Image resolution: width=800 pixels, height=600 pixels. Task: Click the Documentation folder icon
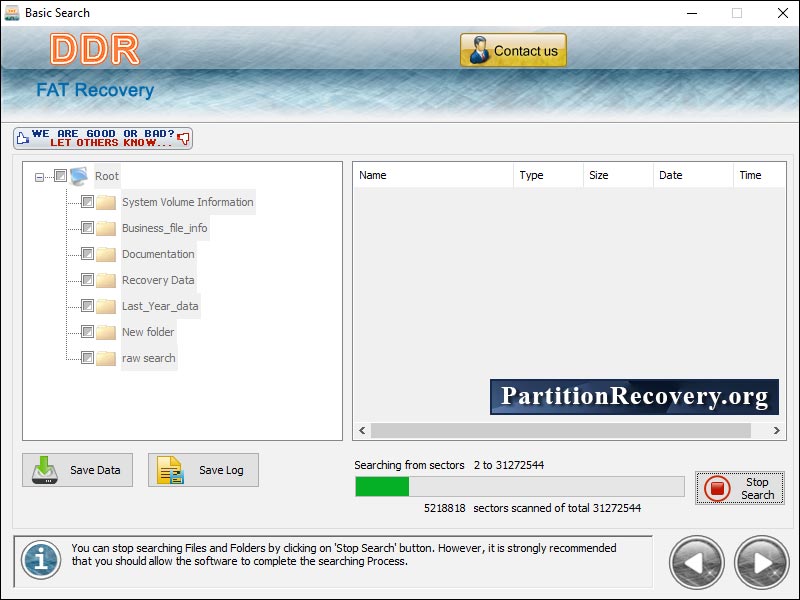point(106,253)
